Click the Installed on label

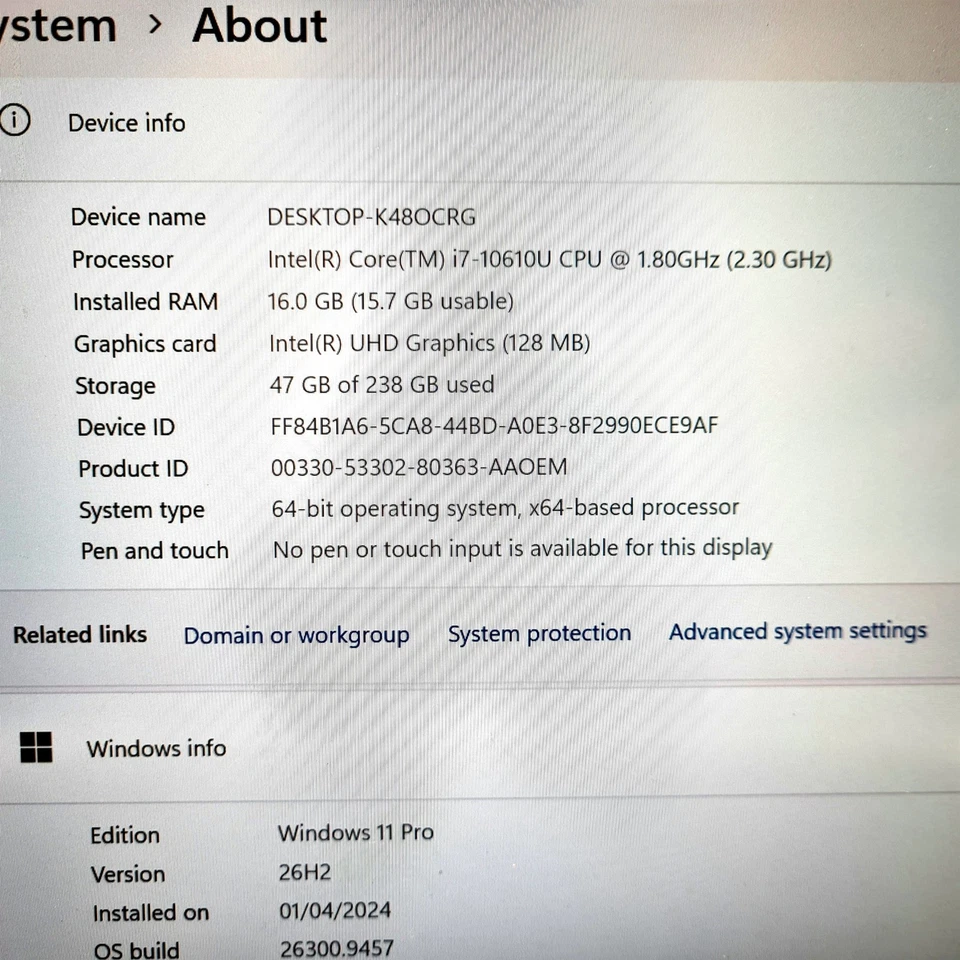tap(151, 913)
